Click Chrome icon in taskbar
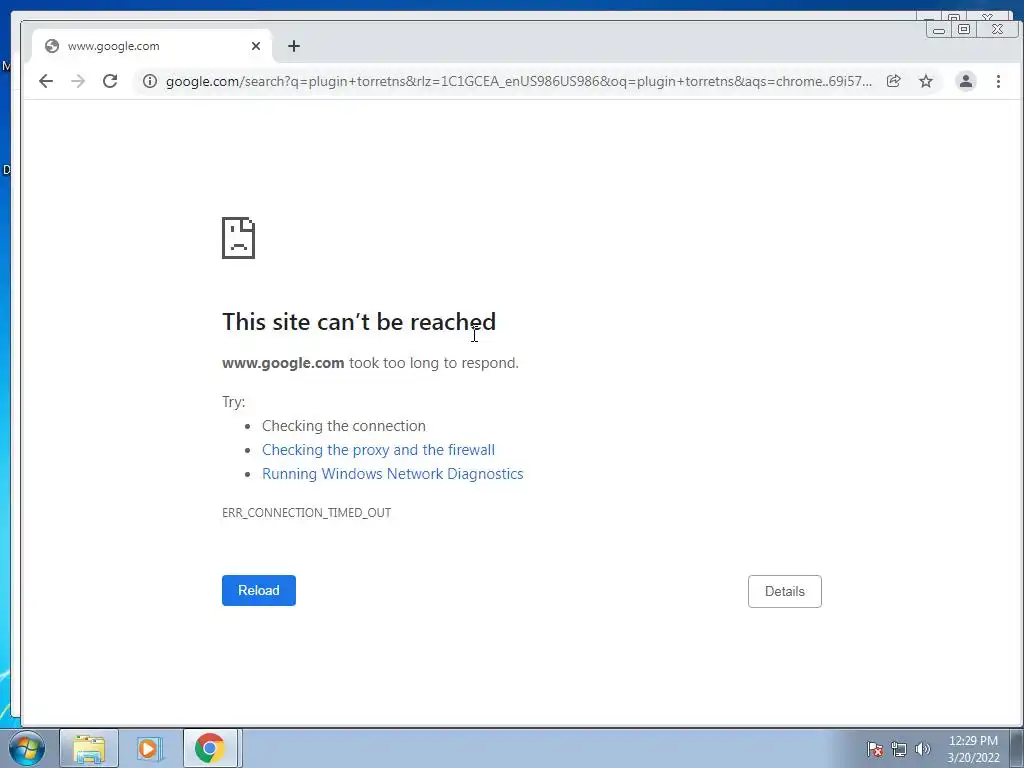This screenshot has height=768, width=1024. (210, 748)
